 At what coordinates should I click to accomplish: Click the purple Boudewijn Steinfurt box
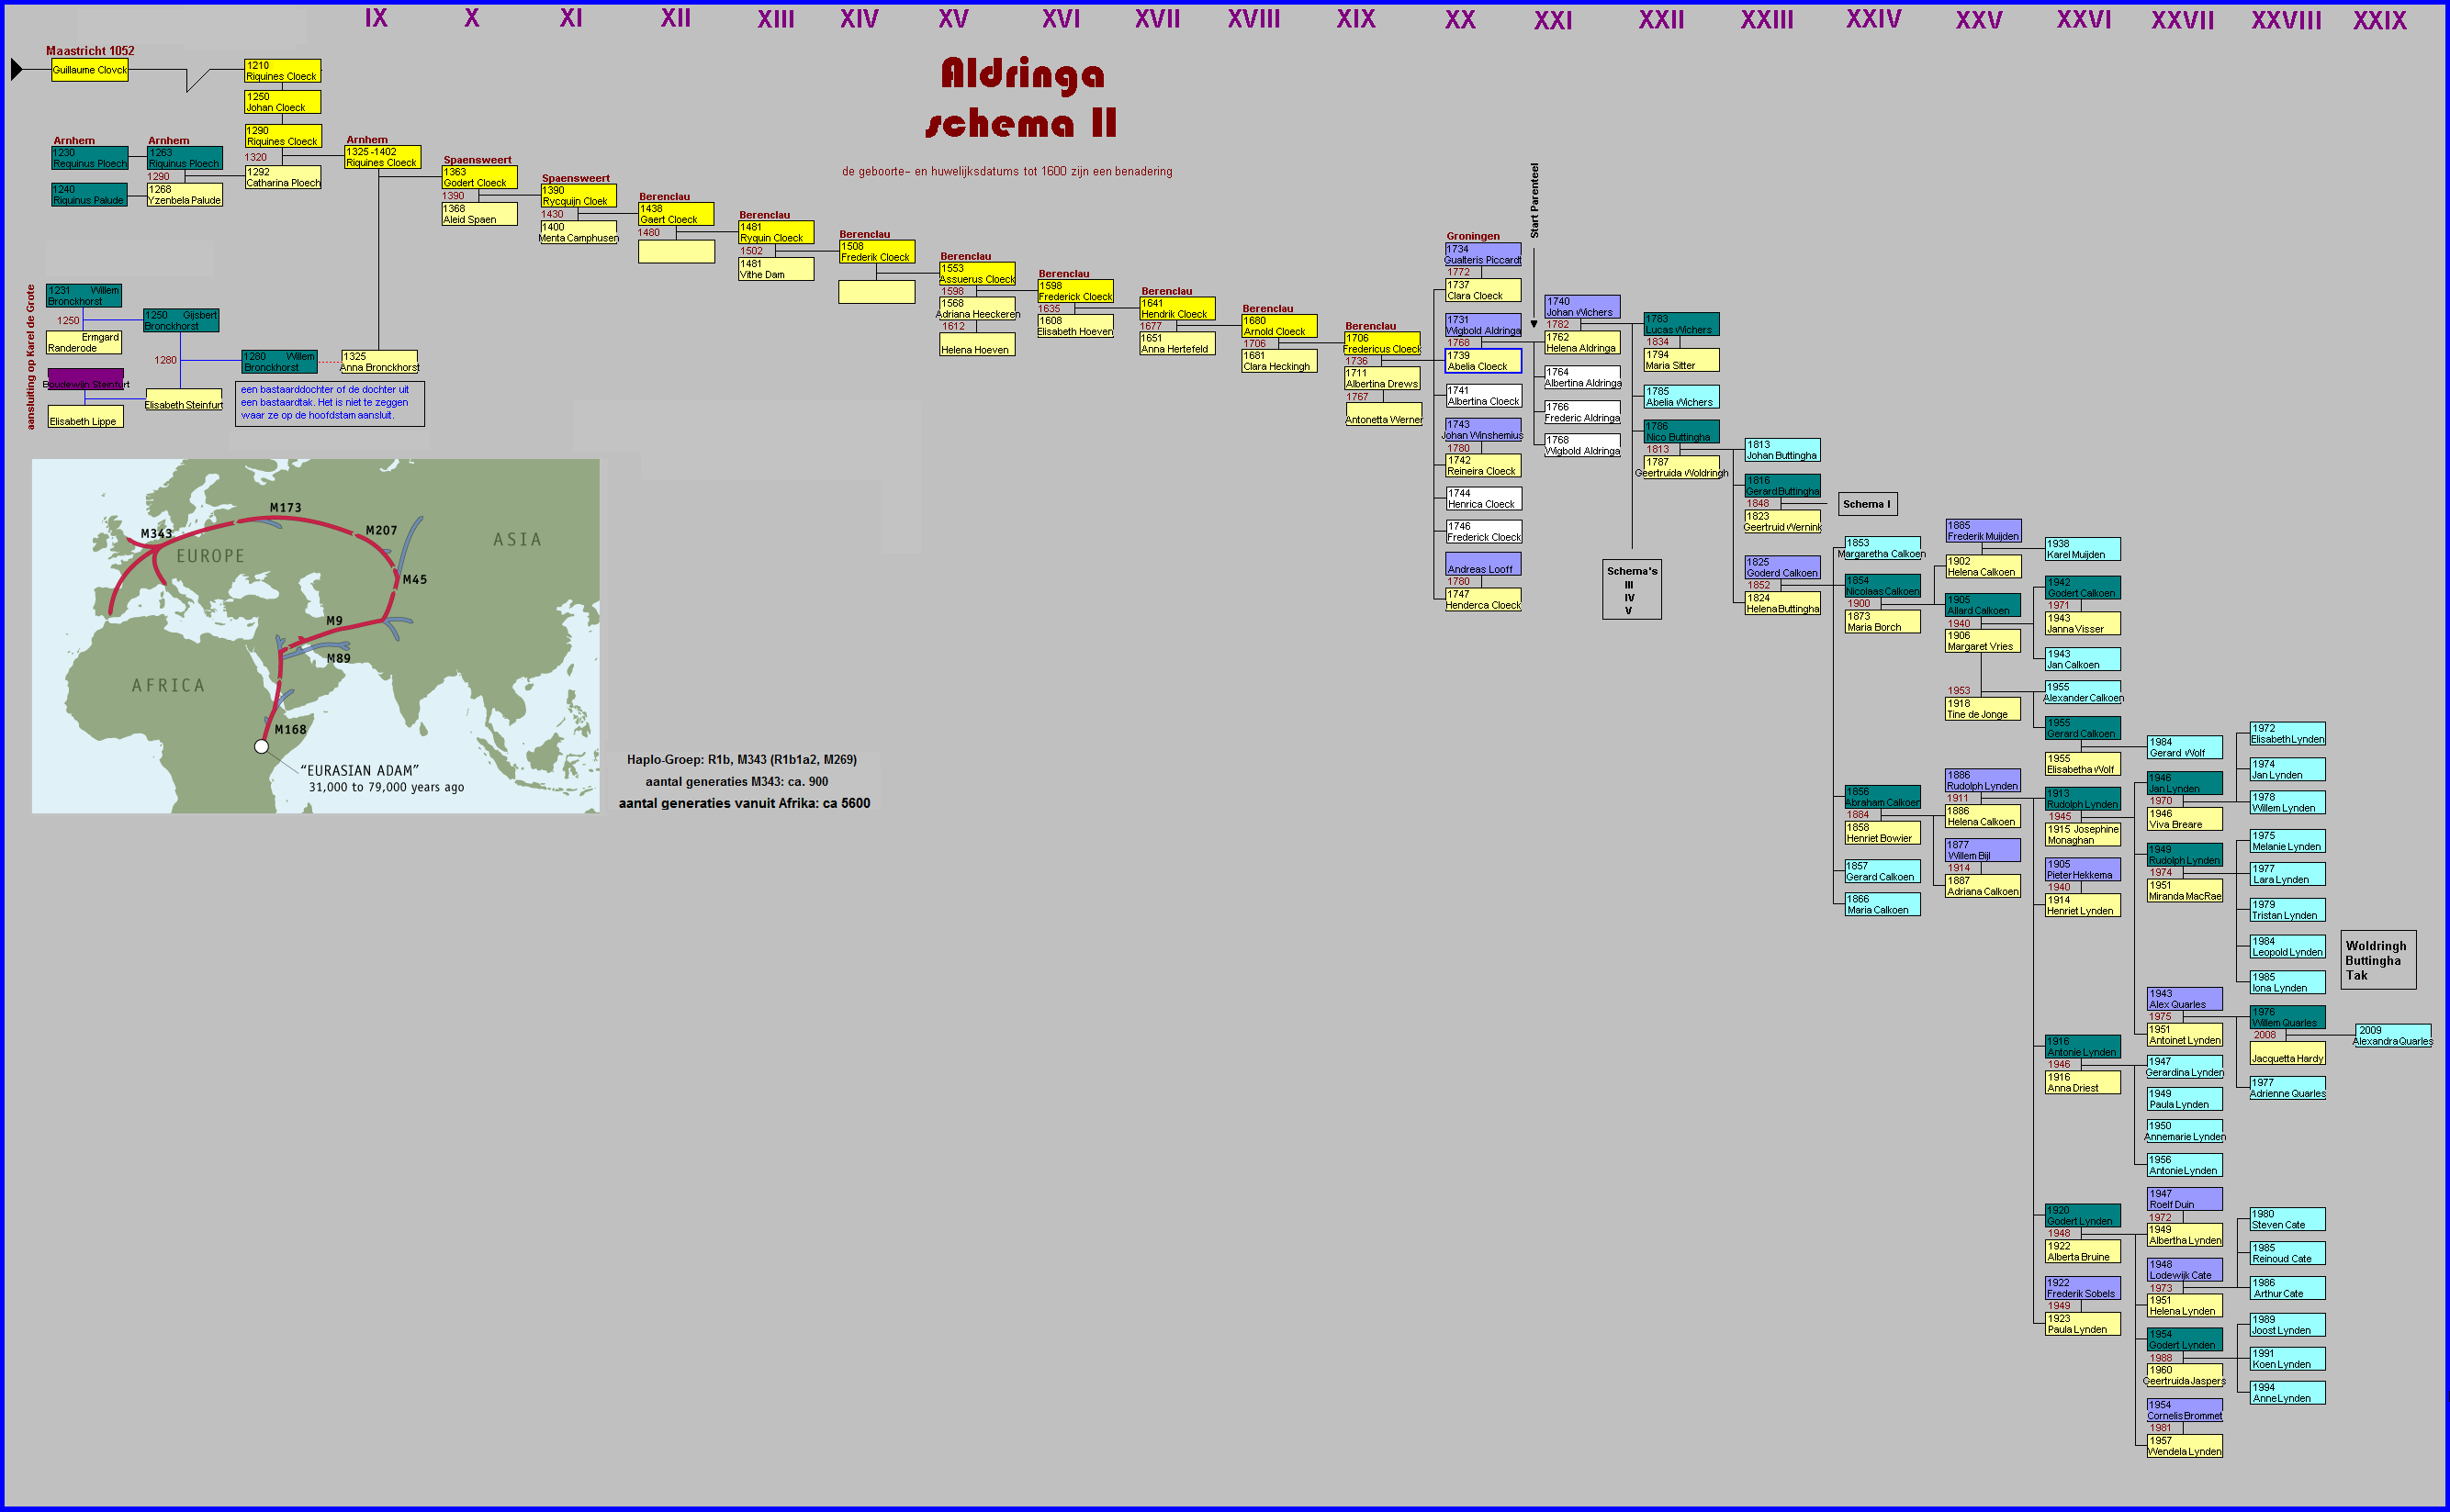(86, 380)
